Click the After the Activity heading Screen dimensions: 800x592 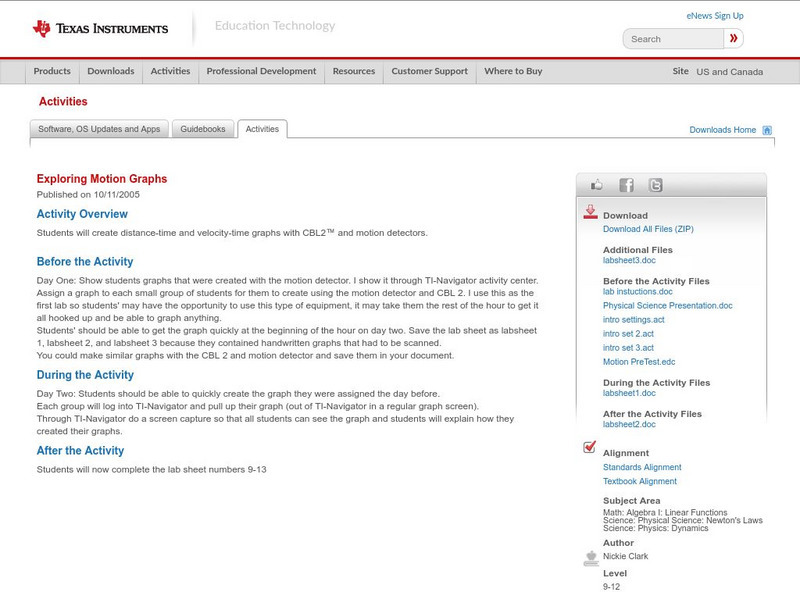[x=80, y=451]
